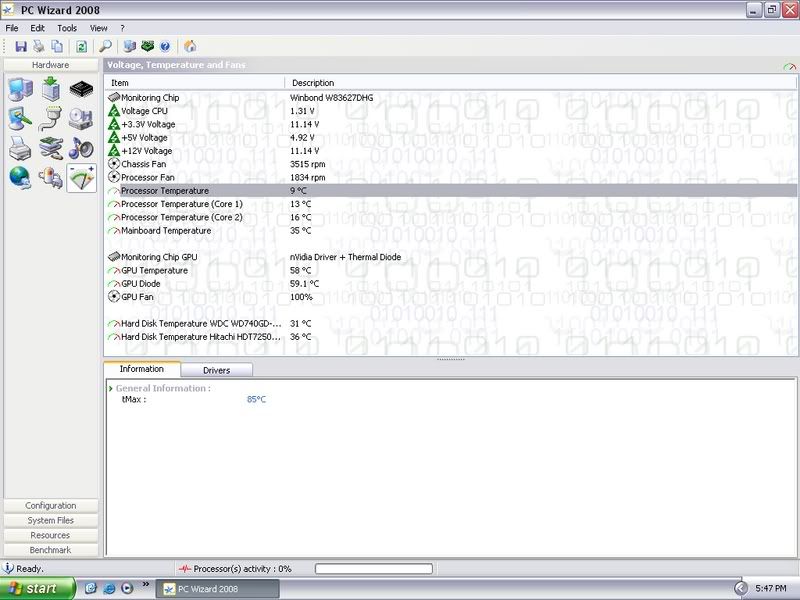Select the Monitoring Chip row
The width and height of the screenshot is (800, 600).
[452, 97]
